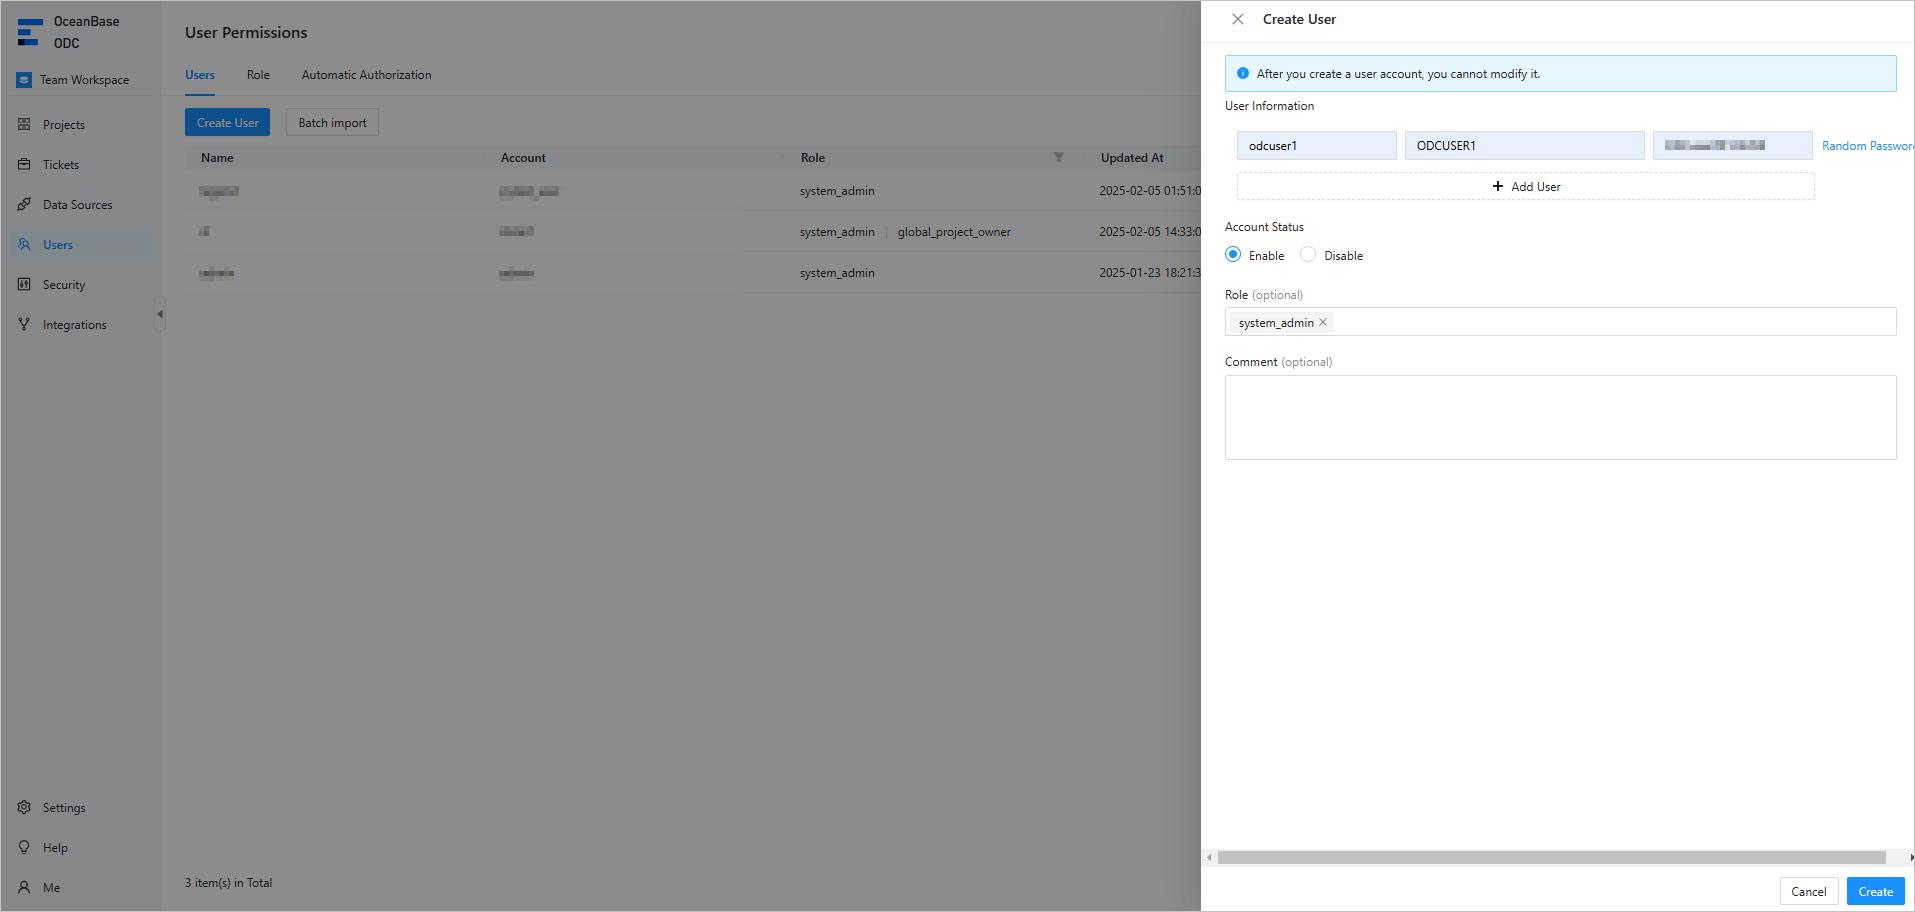Select the Enable account status option
The image size is (1915, 912).
tap(1233, 255)
